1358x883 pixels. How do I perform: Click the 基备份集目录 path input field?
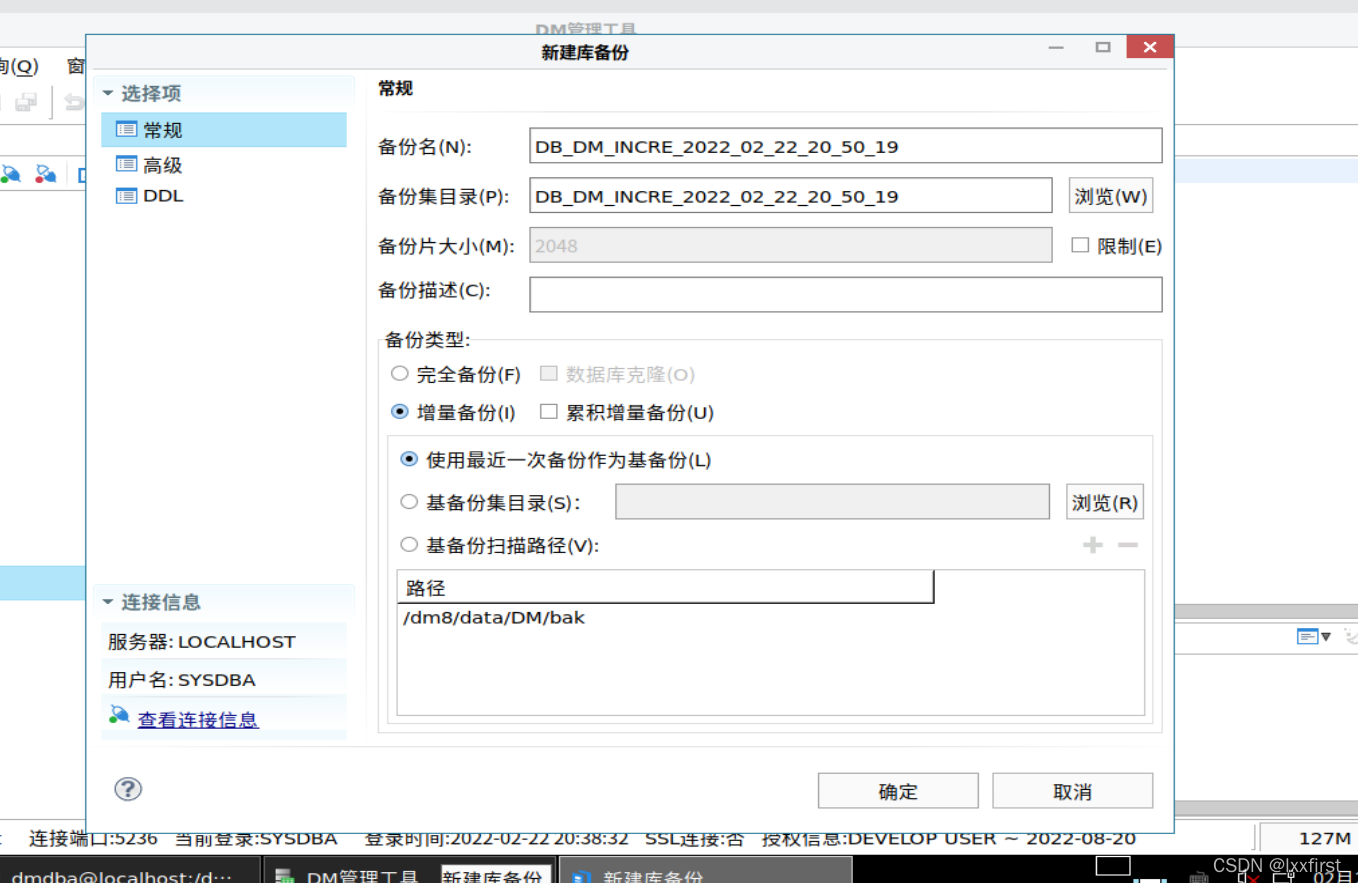[832, 502]
